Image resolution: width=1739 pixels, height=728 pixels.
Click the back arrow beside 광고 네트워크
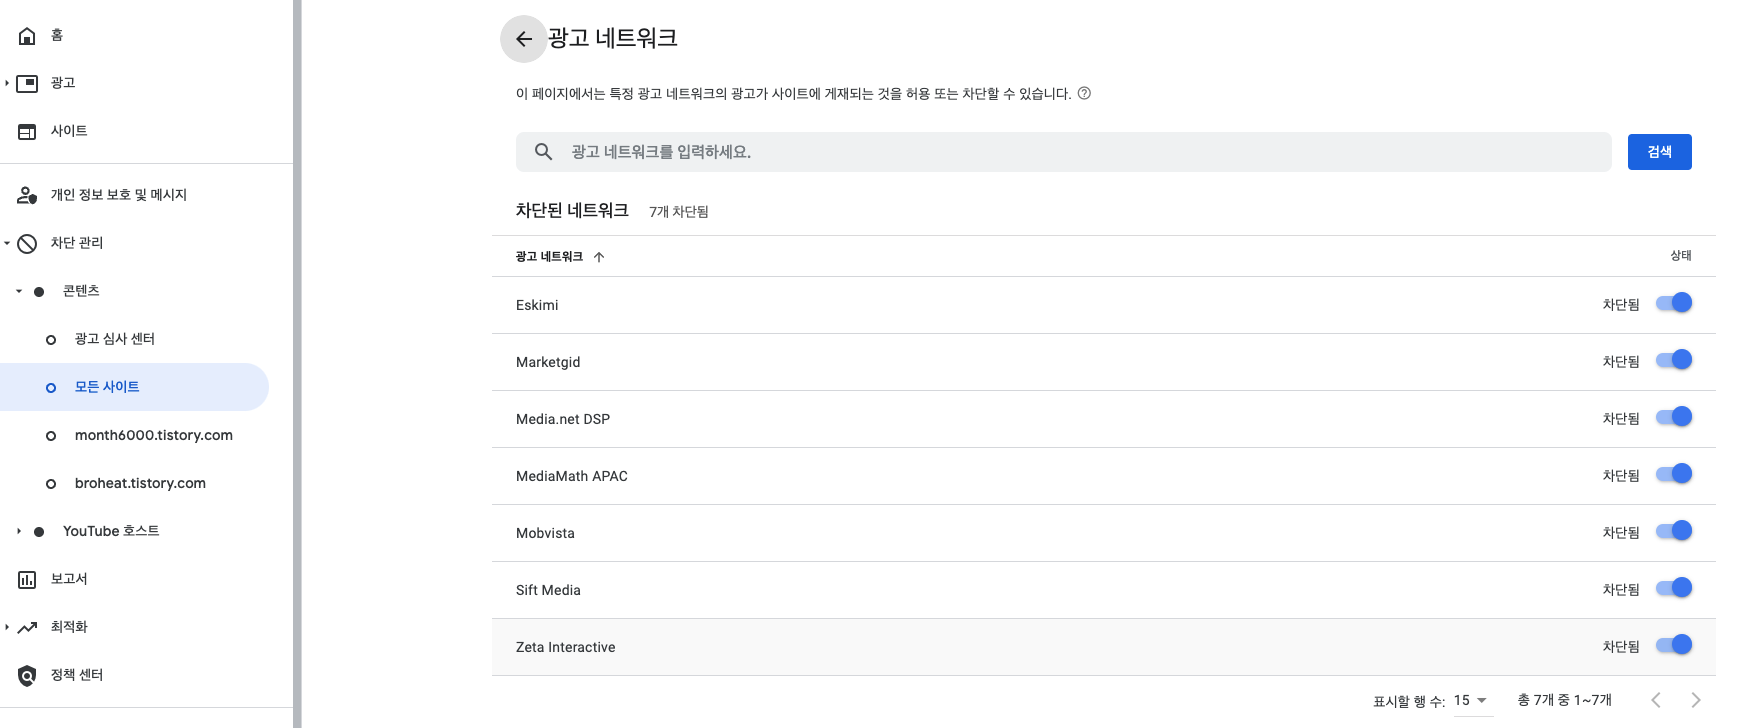click(x=523, y=39)
